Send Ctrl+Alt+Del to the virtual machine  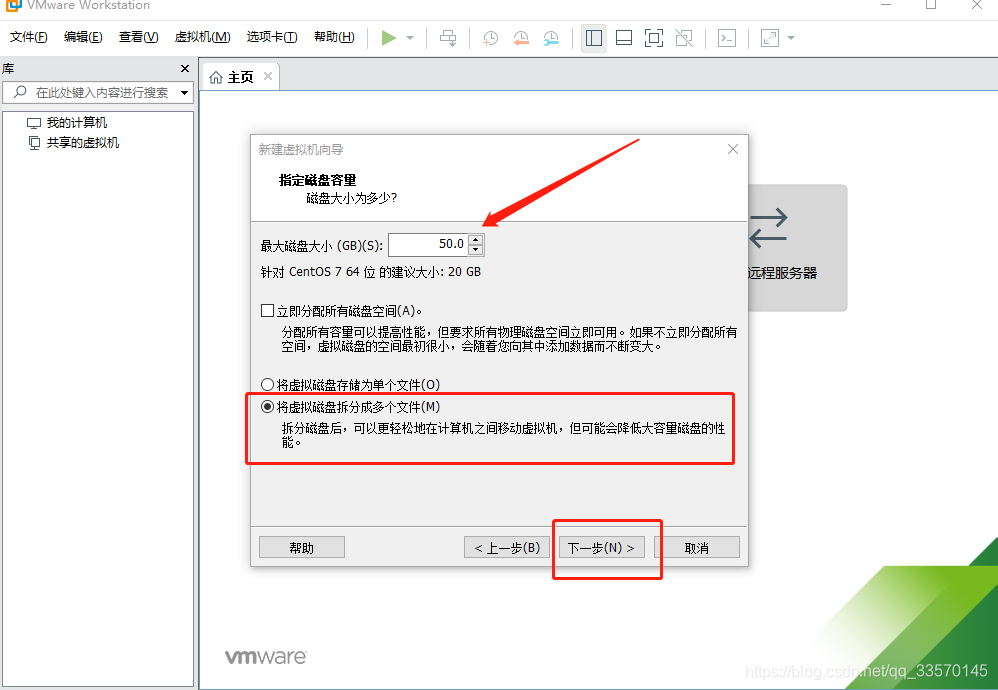[448, 37]
